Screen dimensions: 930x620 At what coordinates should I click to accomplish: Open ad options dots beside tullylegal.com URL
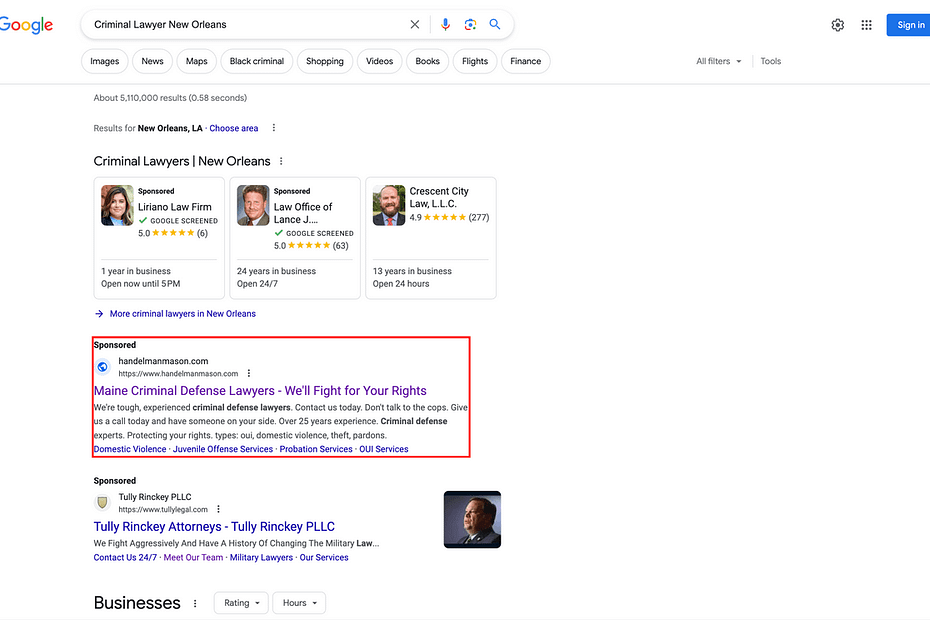pos(218,509)
